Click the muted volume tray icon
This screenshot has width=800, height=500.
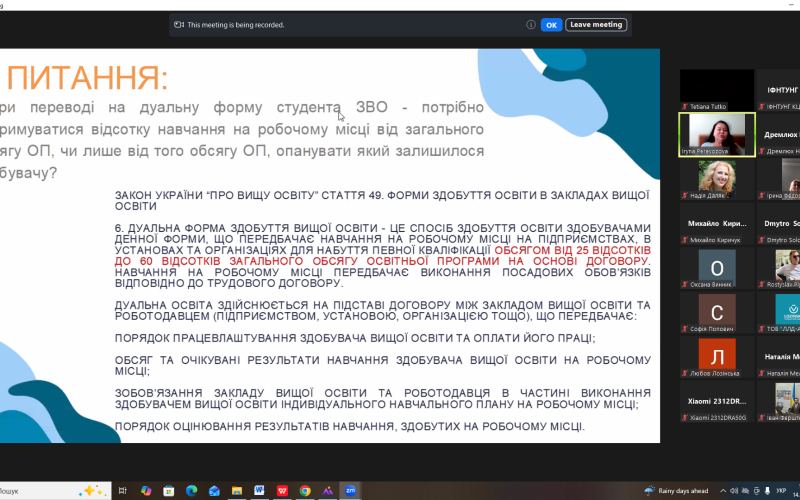click(734, 491)
